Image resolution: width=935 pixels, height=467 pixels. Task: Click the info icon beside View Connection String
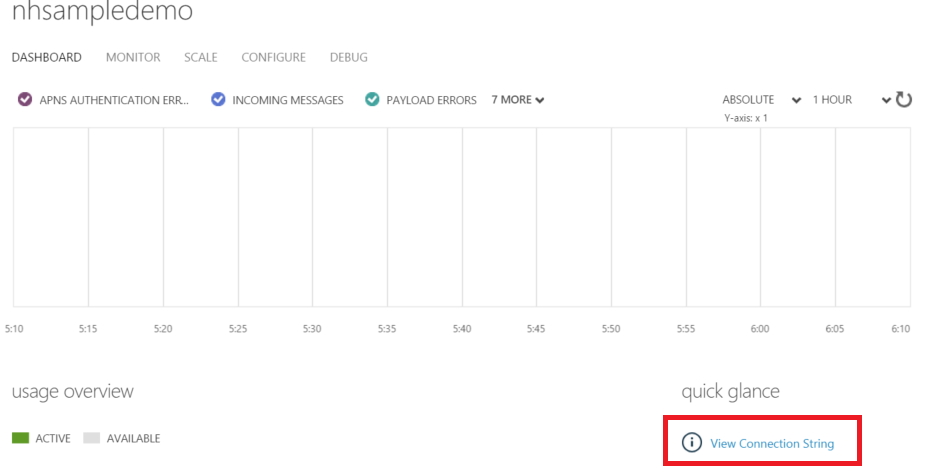(691, 443)
